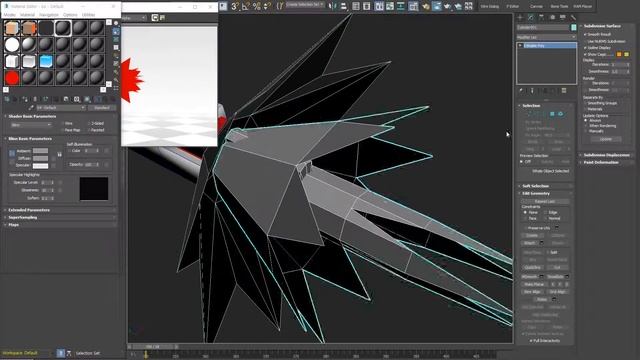
Task: Collapse Shader Basic Parameters rollout
Action: tap(32, 116)
